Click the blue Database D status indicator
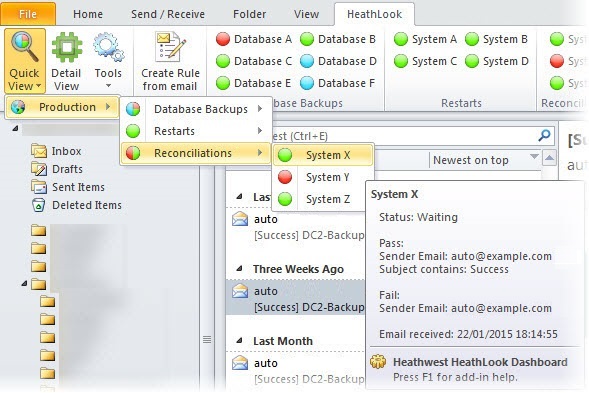This screenshot has width=589, height=393. [307, 61]
